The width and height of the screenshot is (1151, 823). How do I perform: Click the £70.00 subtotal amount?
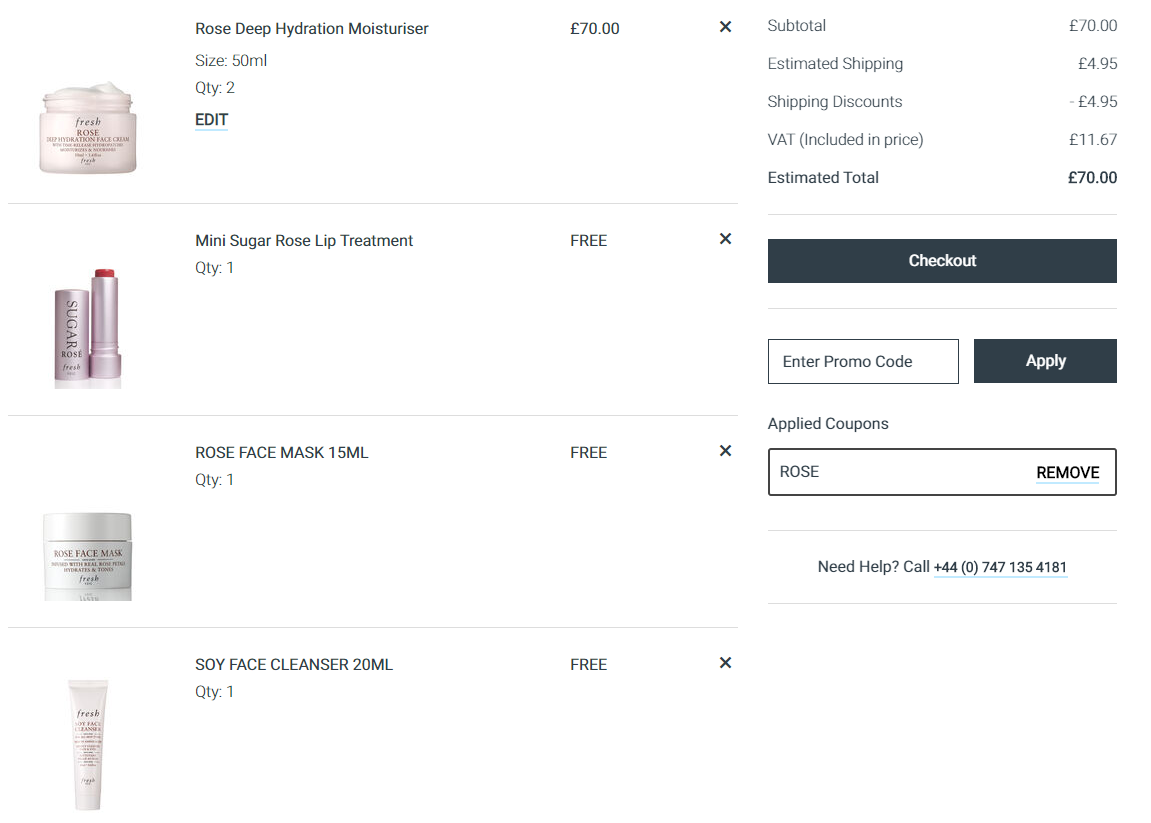tap(1093, 26)
